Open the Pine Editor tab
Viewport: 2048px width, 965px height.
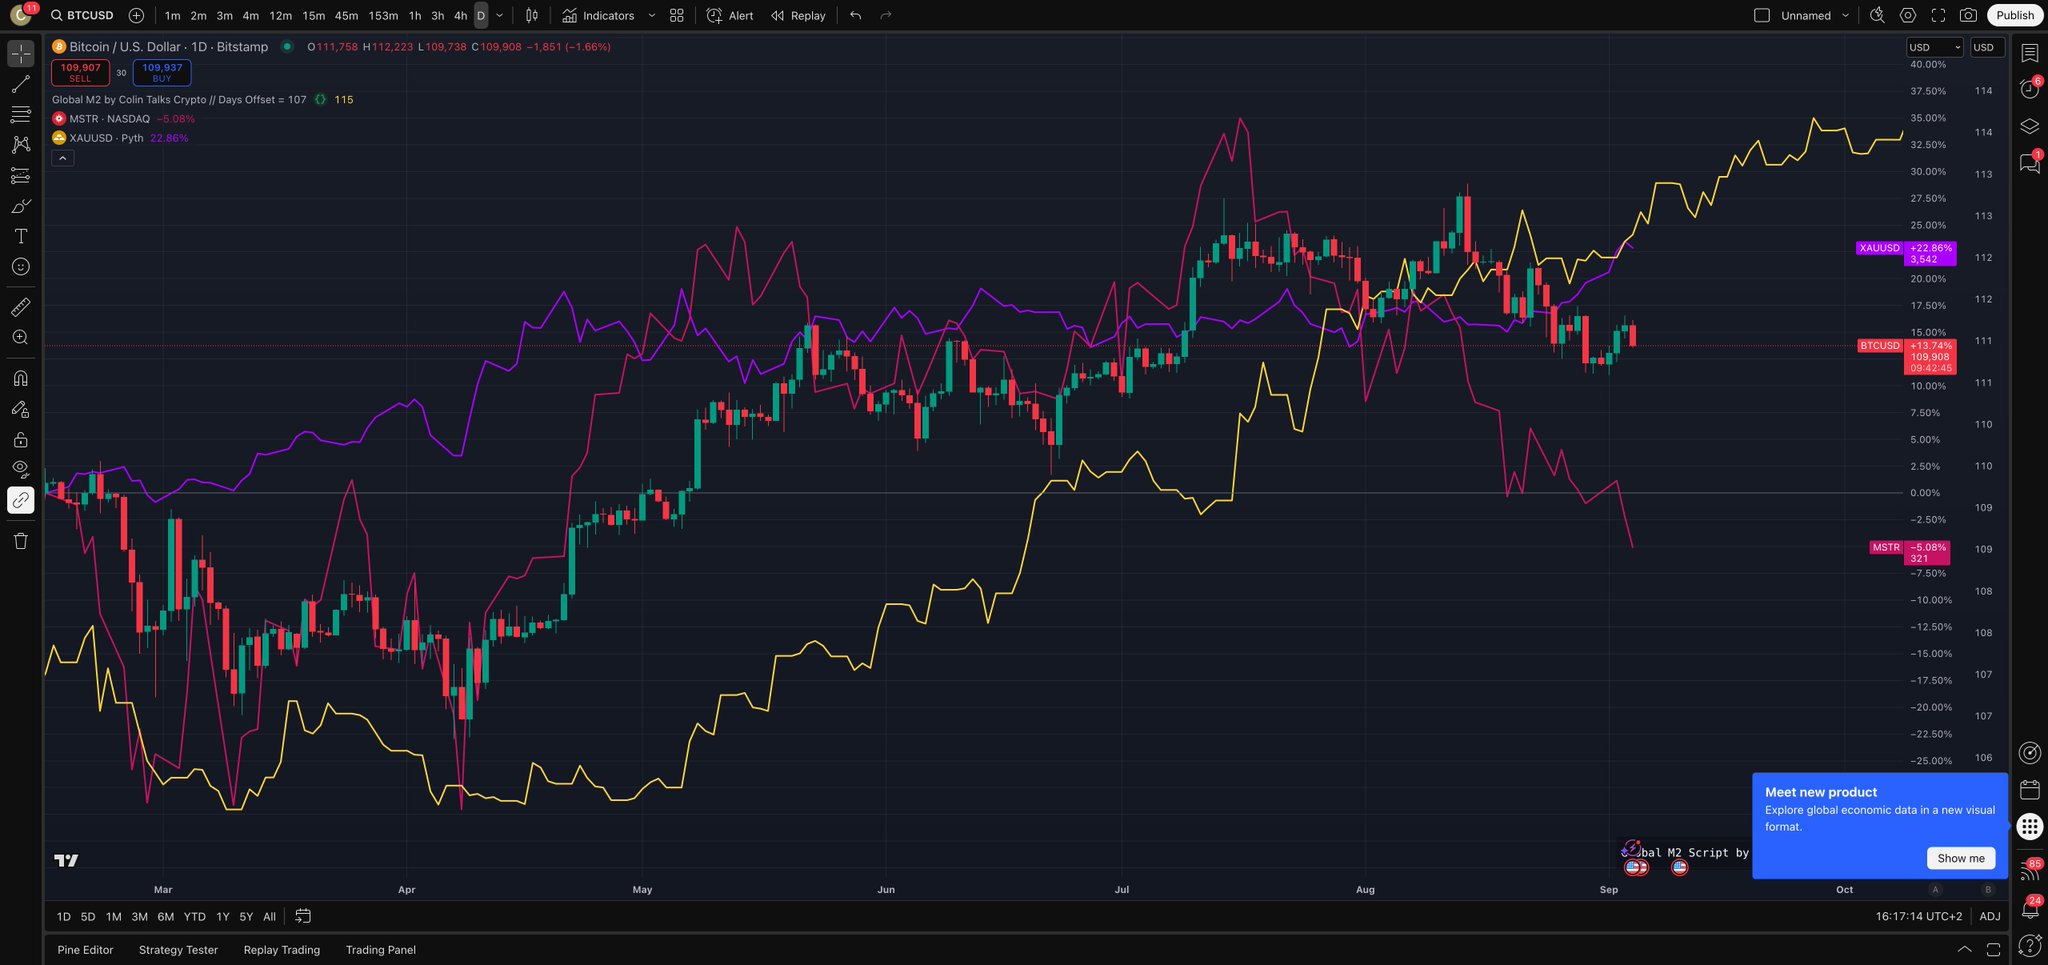pos(85,950)
